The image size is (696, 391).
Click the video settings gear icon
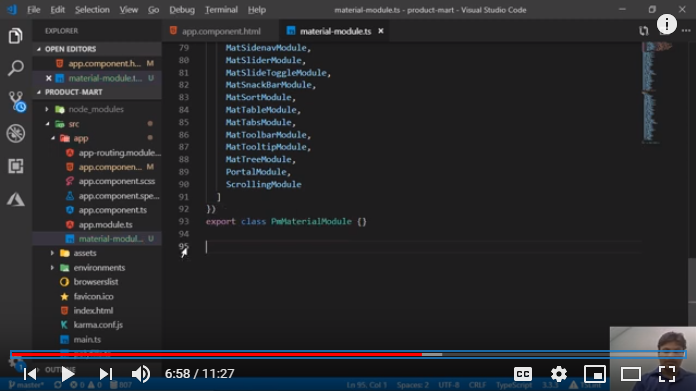[559, 374]
